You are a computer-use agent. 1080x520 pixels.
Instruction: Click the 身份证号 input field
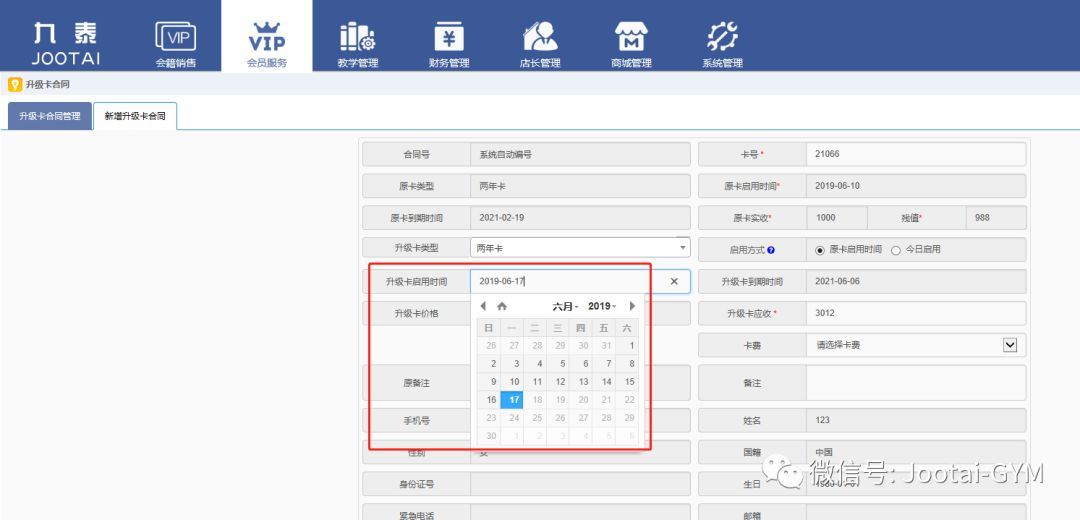[580, 484]
